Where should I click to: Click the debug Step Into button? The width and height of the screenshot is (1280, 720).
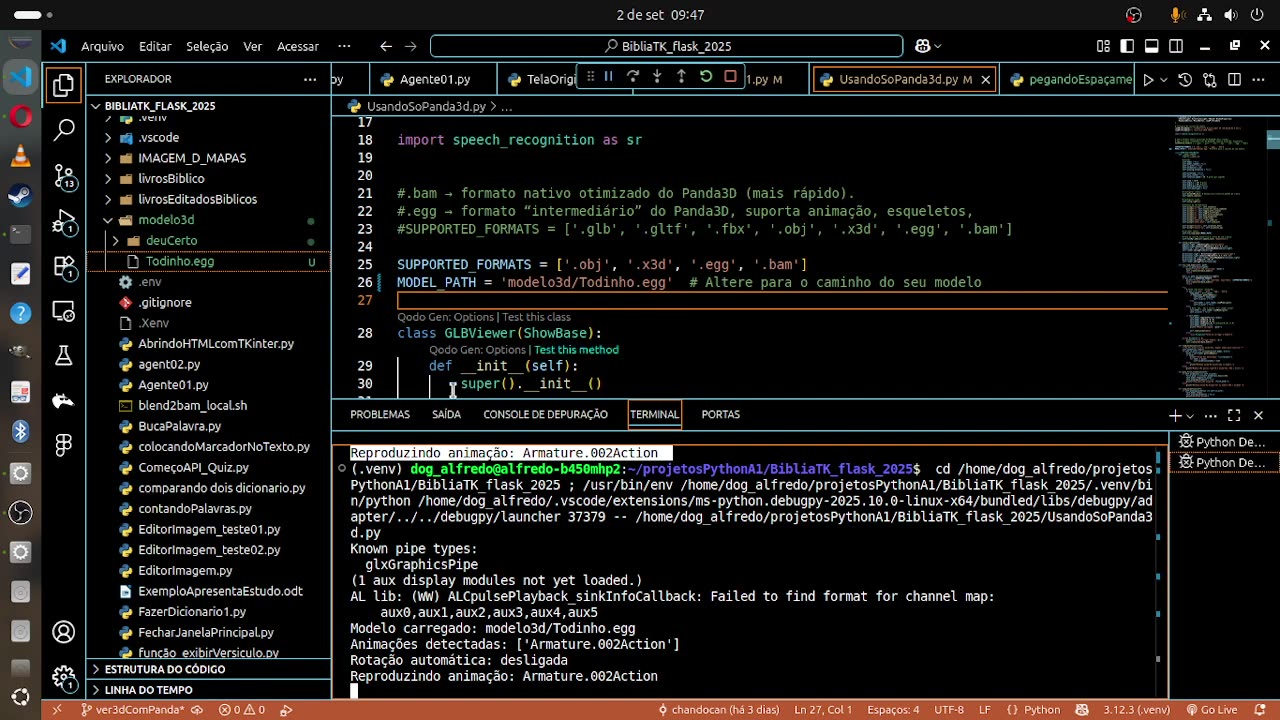(657, 77)
